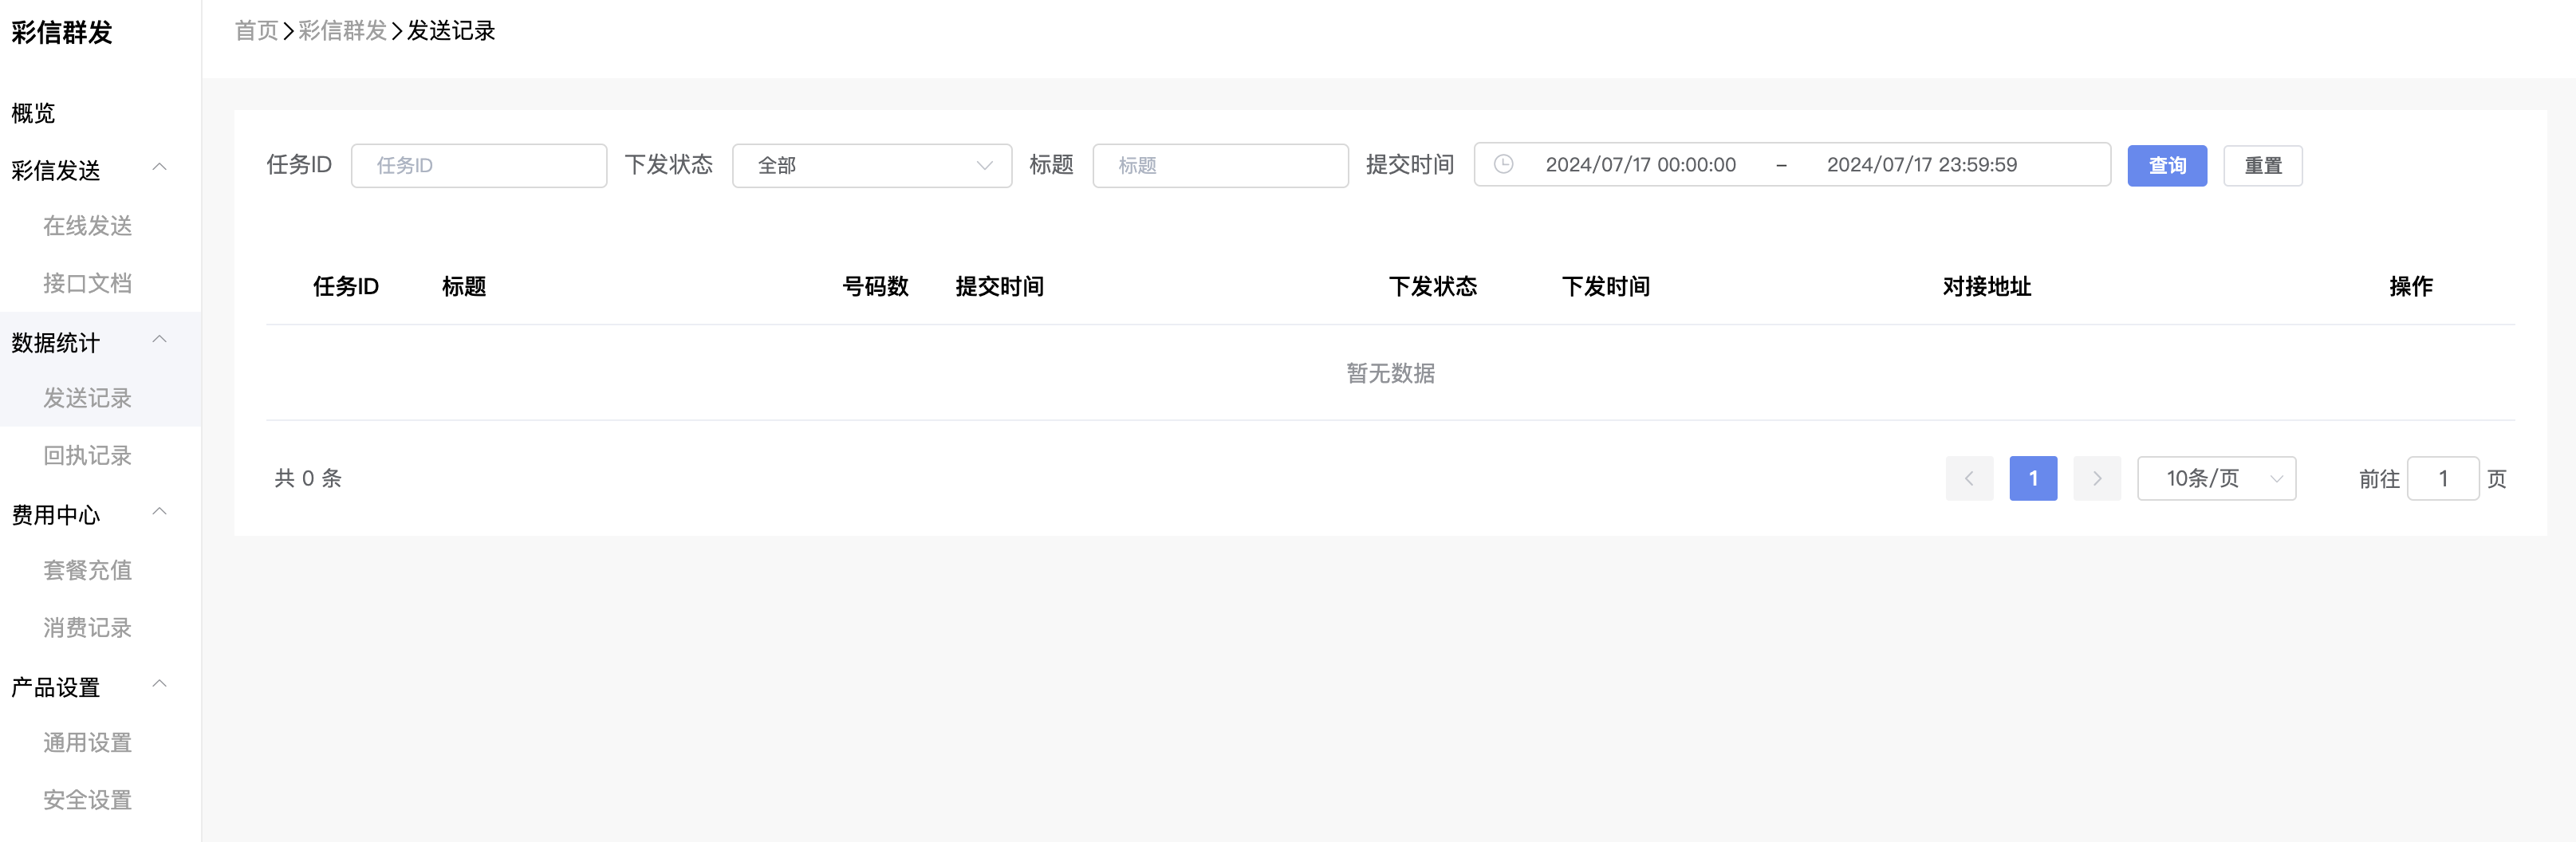
Task: Collapse the 费用中心 menu section
Action: [x=159, y=512]
